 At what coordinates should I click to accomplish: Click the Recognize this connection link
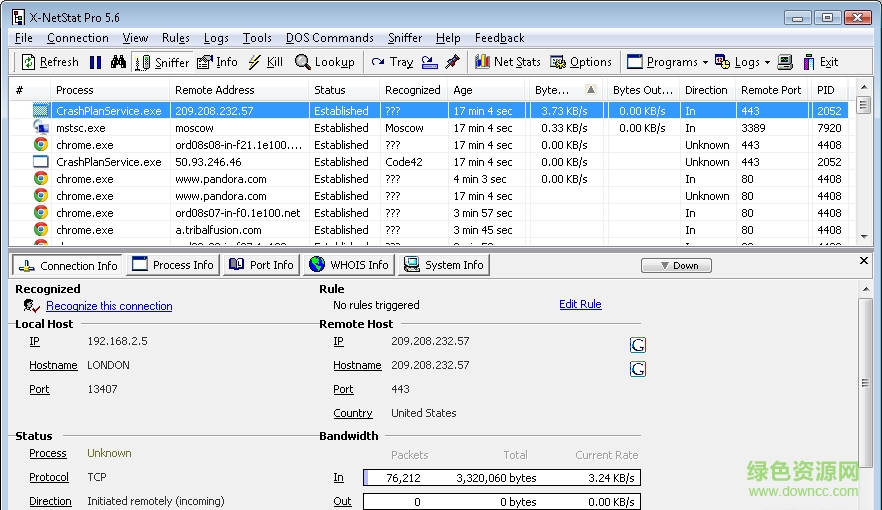[109, 306]
